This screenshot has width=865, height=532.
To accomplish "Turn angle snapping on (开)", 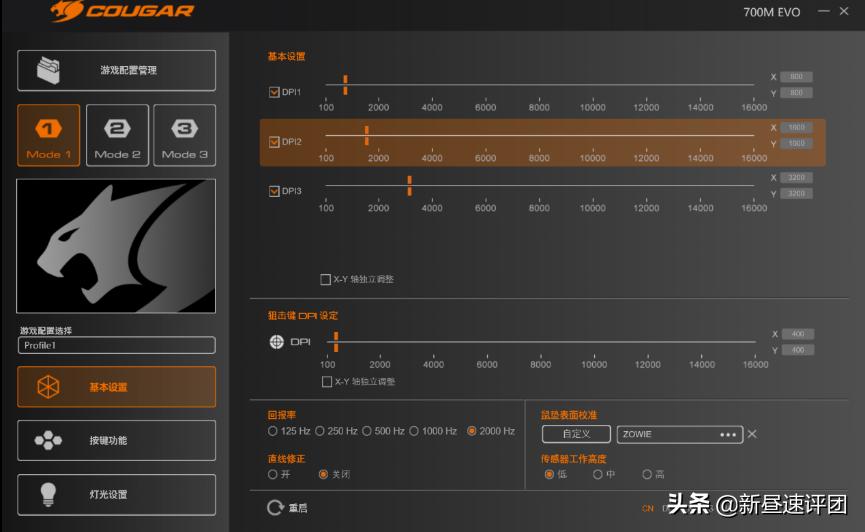I will [x=273, y=474].
